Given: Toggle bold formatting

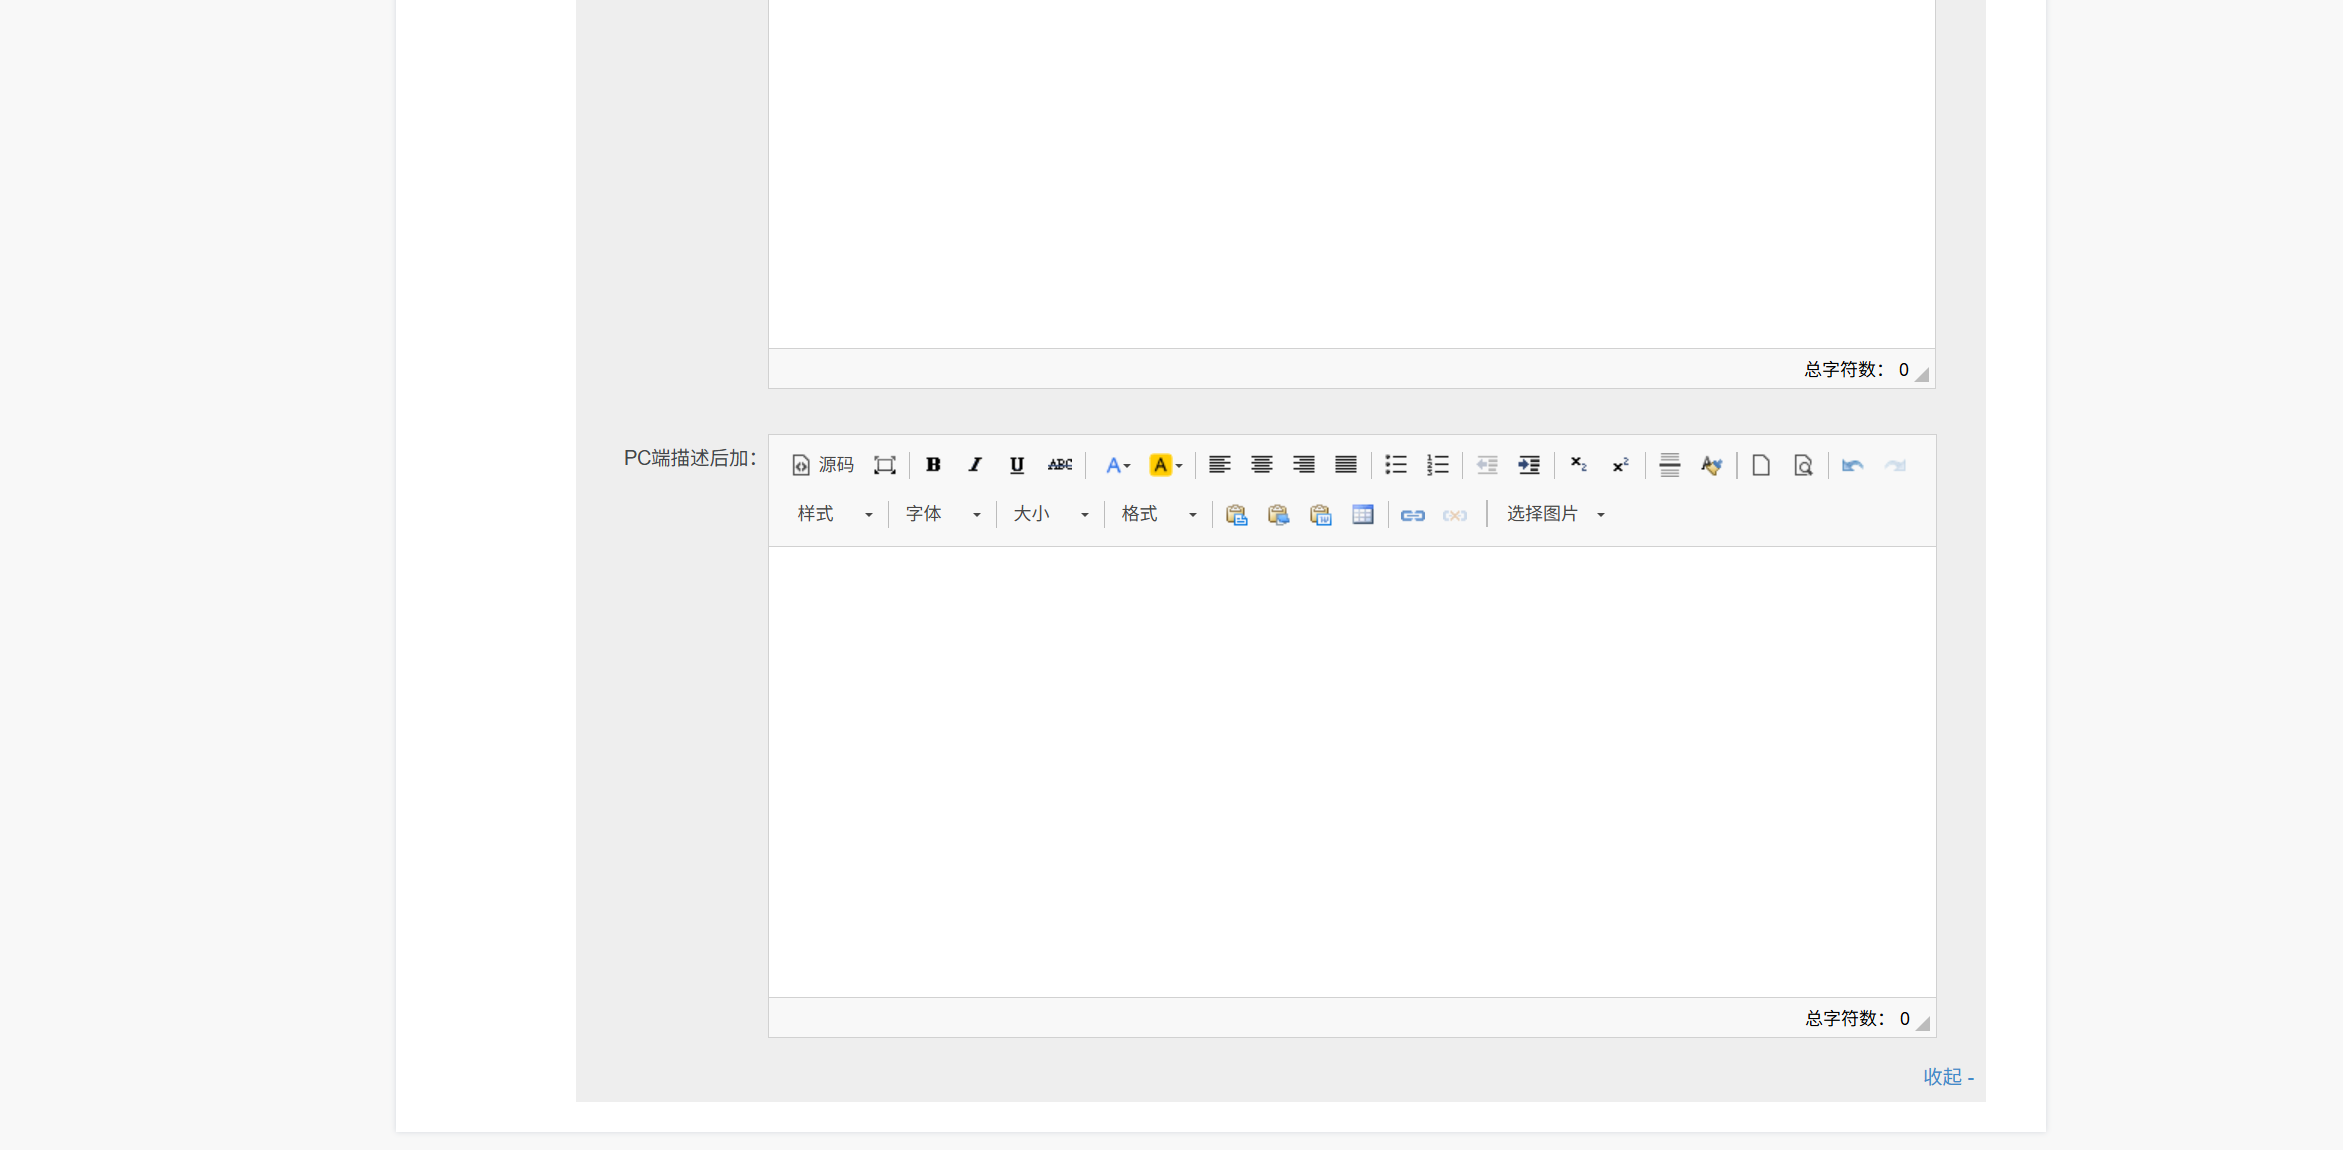Looking at the screenshot, I should (x=933, y=465).
